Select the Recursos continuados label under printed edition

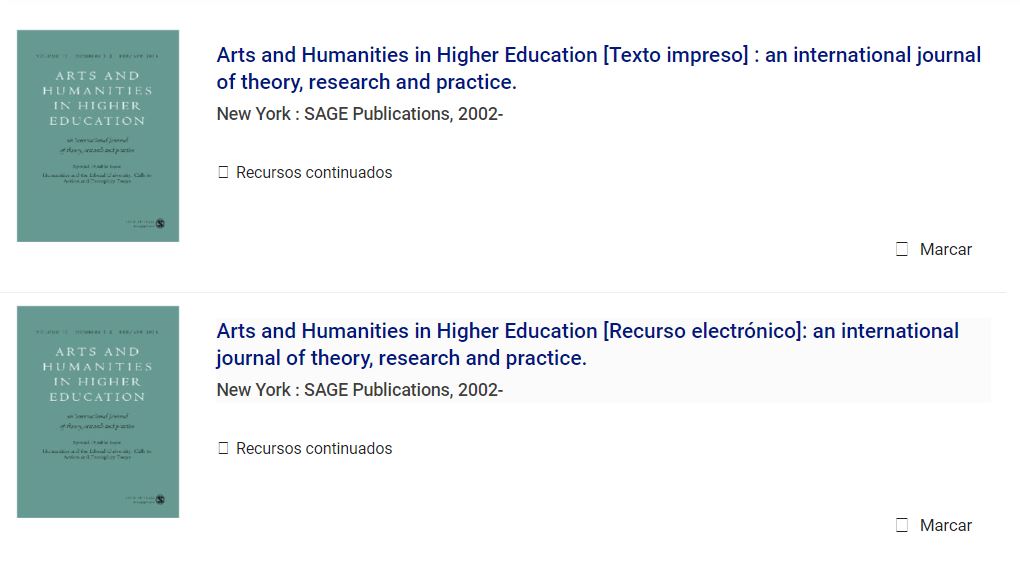314,173
